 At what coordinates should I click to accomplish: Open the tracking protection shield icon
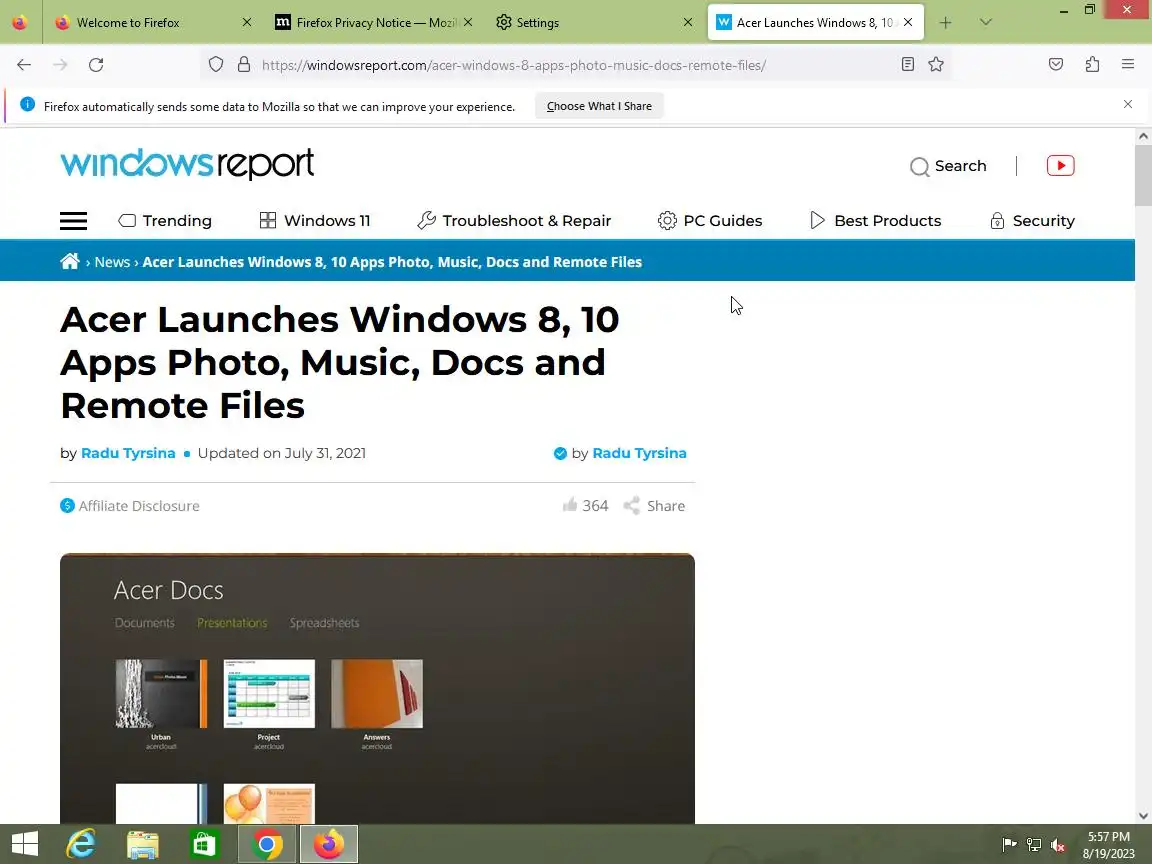pos(215,65)
